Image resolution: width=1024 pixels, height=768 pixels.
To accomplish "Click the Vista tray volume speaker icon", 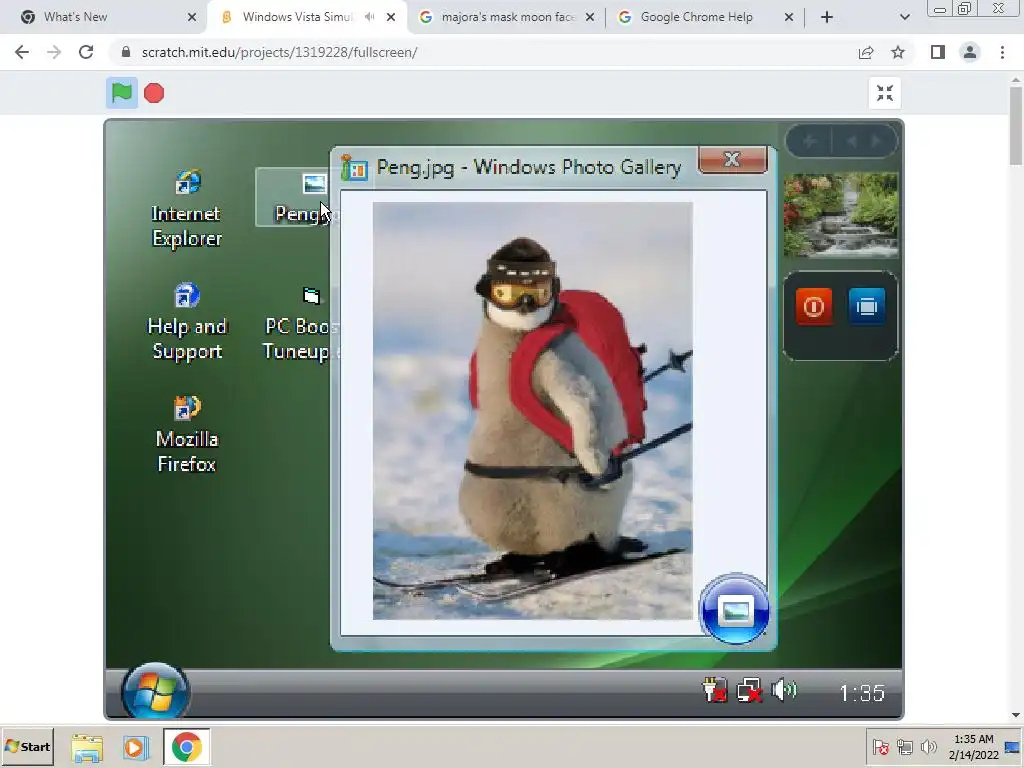I will point(784,690).
